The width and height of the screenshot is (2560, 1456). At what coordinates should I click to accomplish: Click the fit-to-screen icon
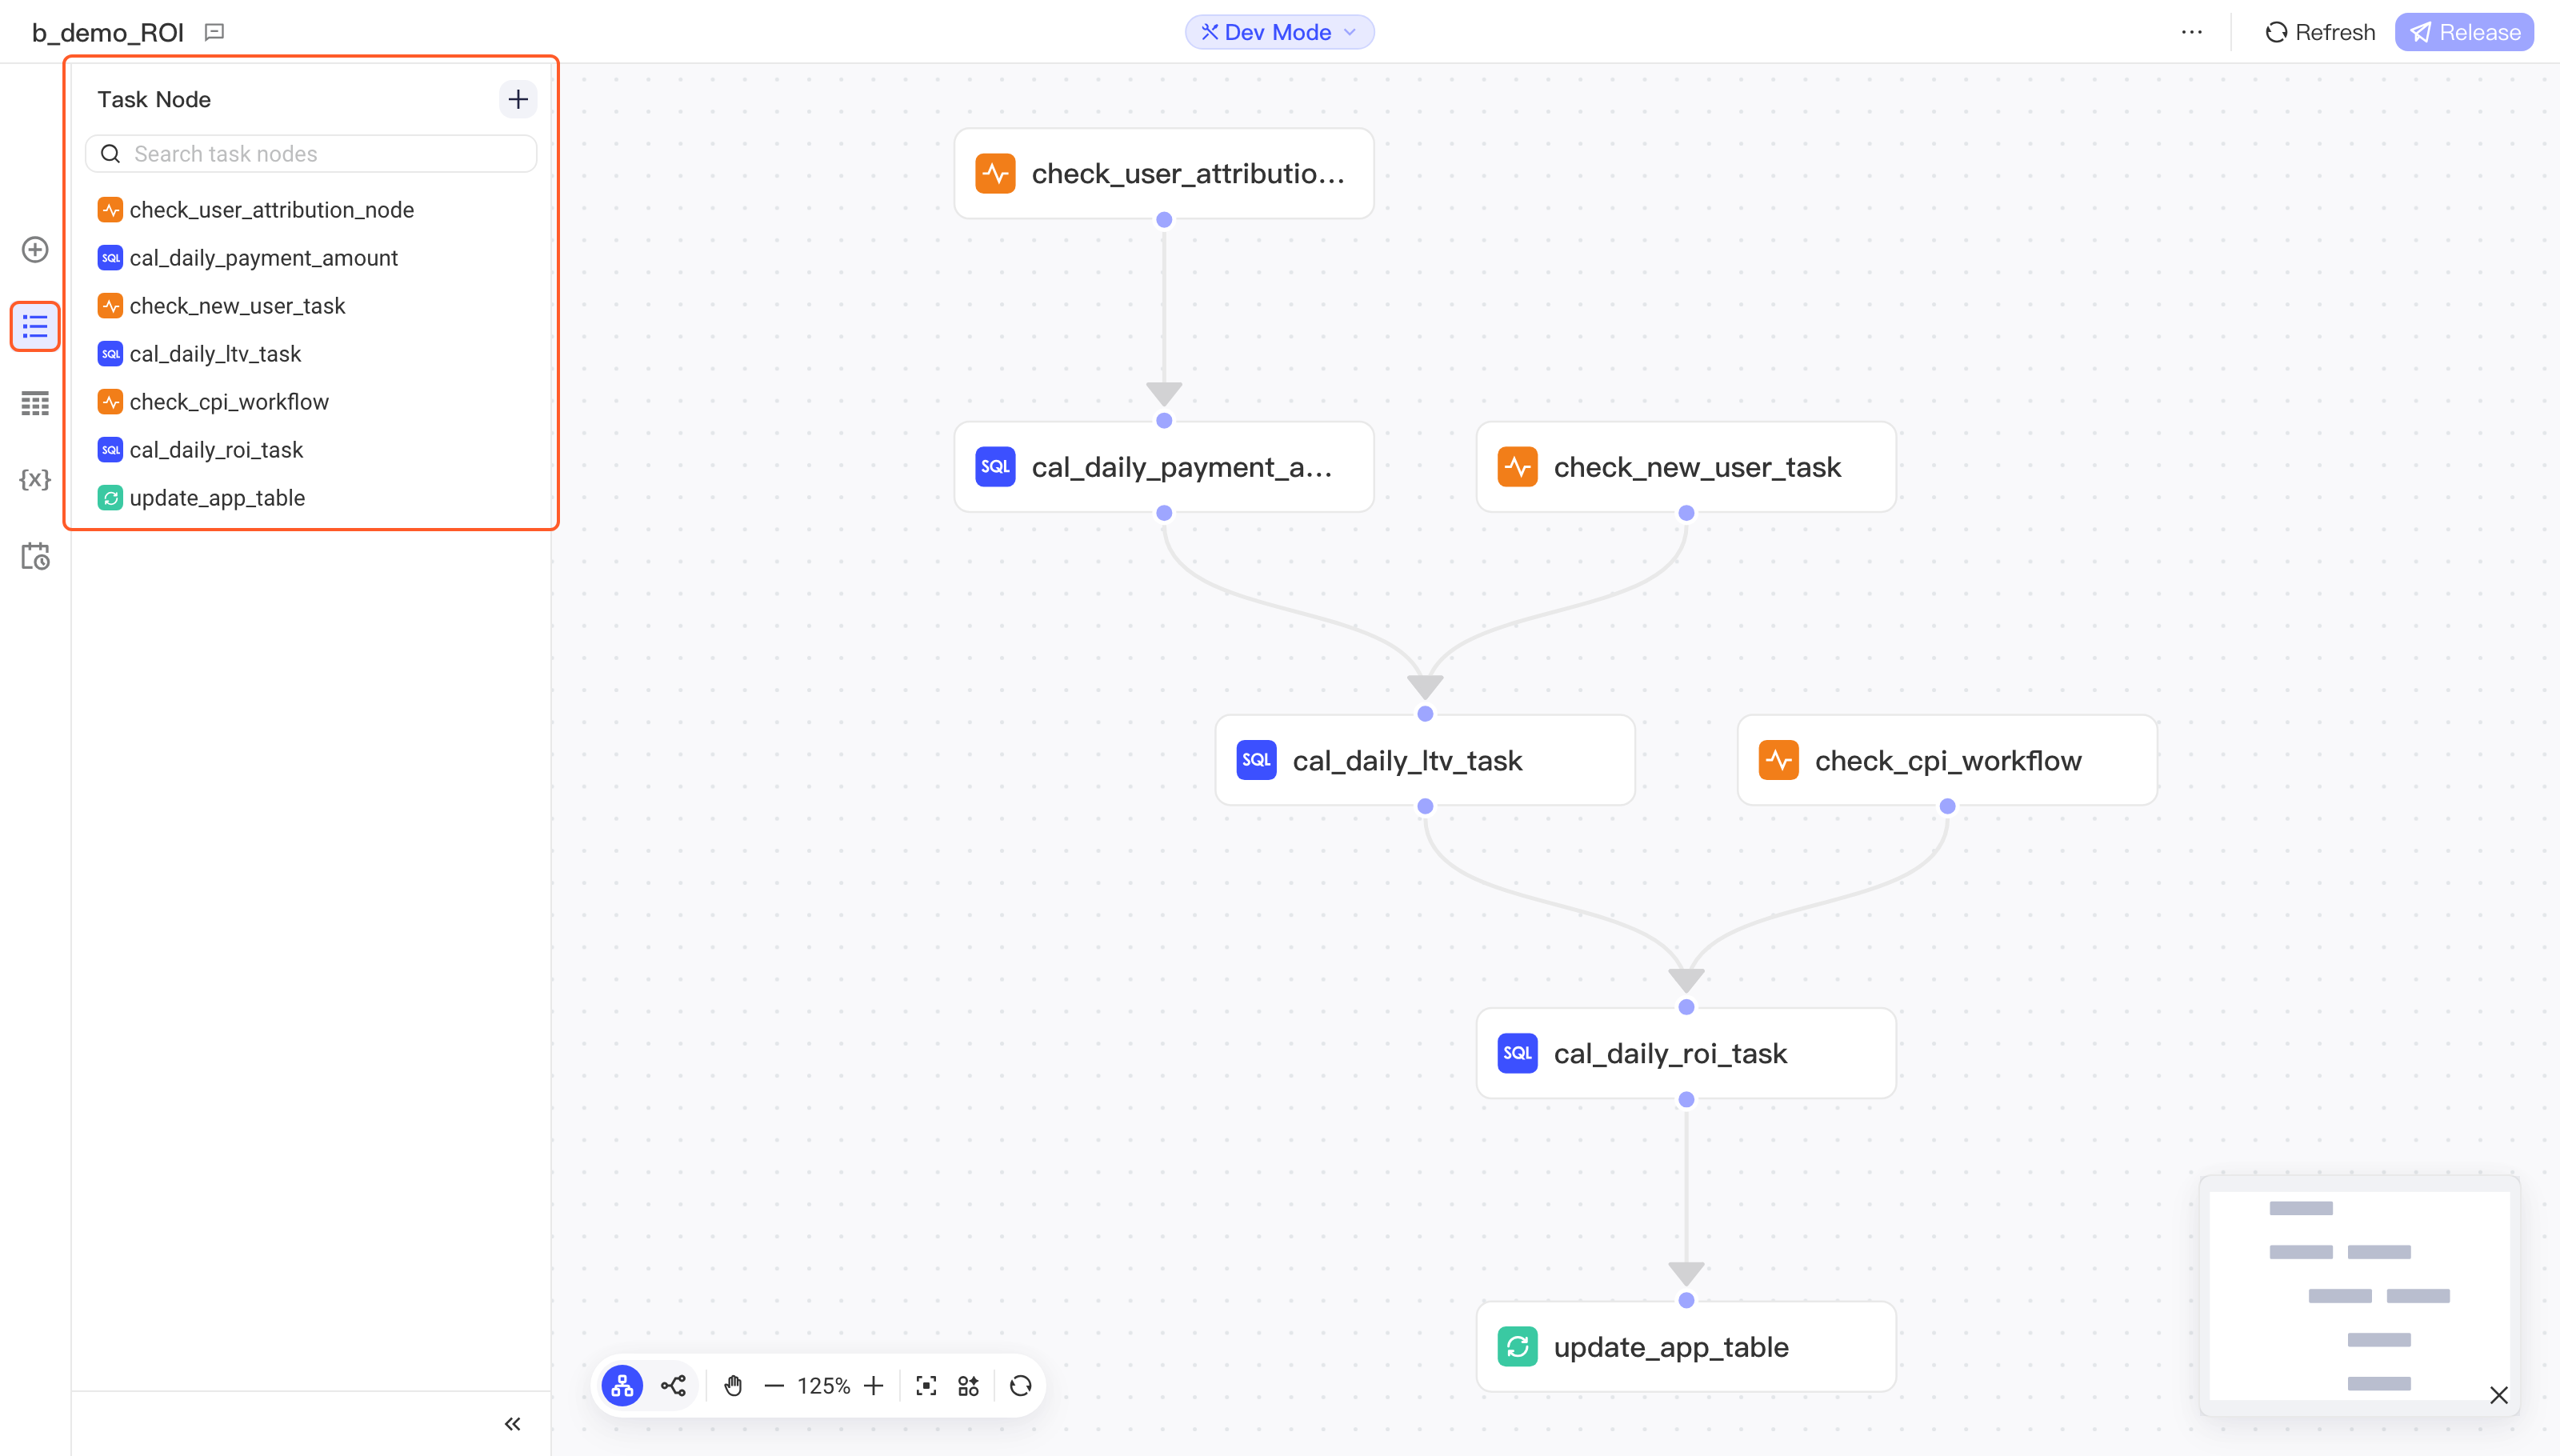(926, 1386)
